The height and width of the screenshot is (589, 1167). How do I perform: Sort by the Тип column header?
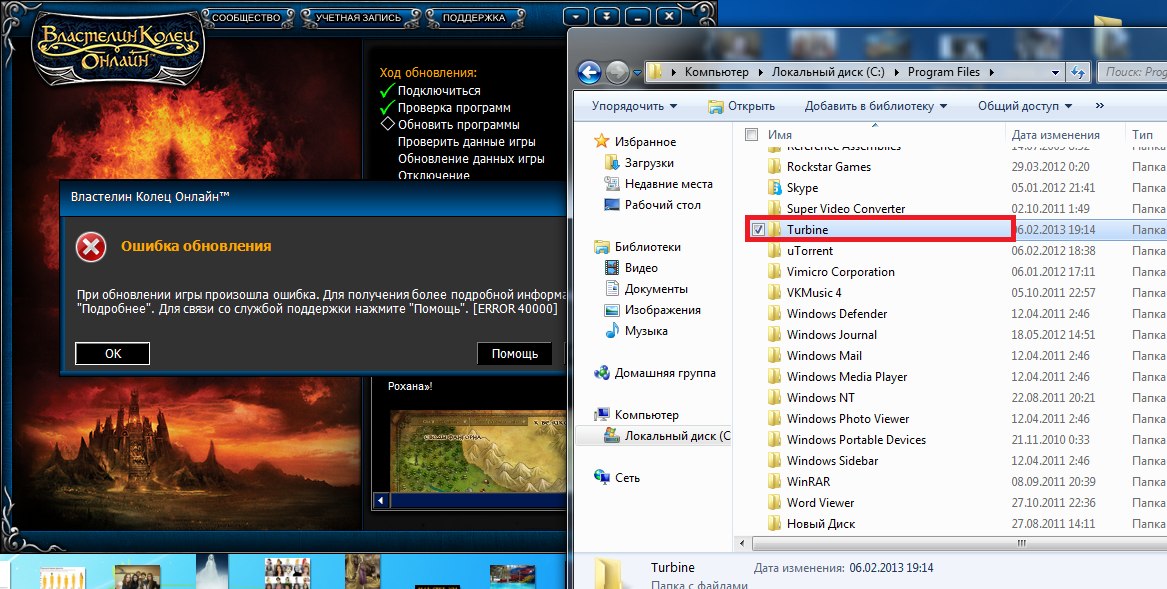point(1142,135)
